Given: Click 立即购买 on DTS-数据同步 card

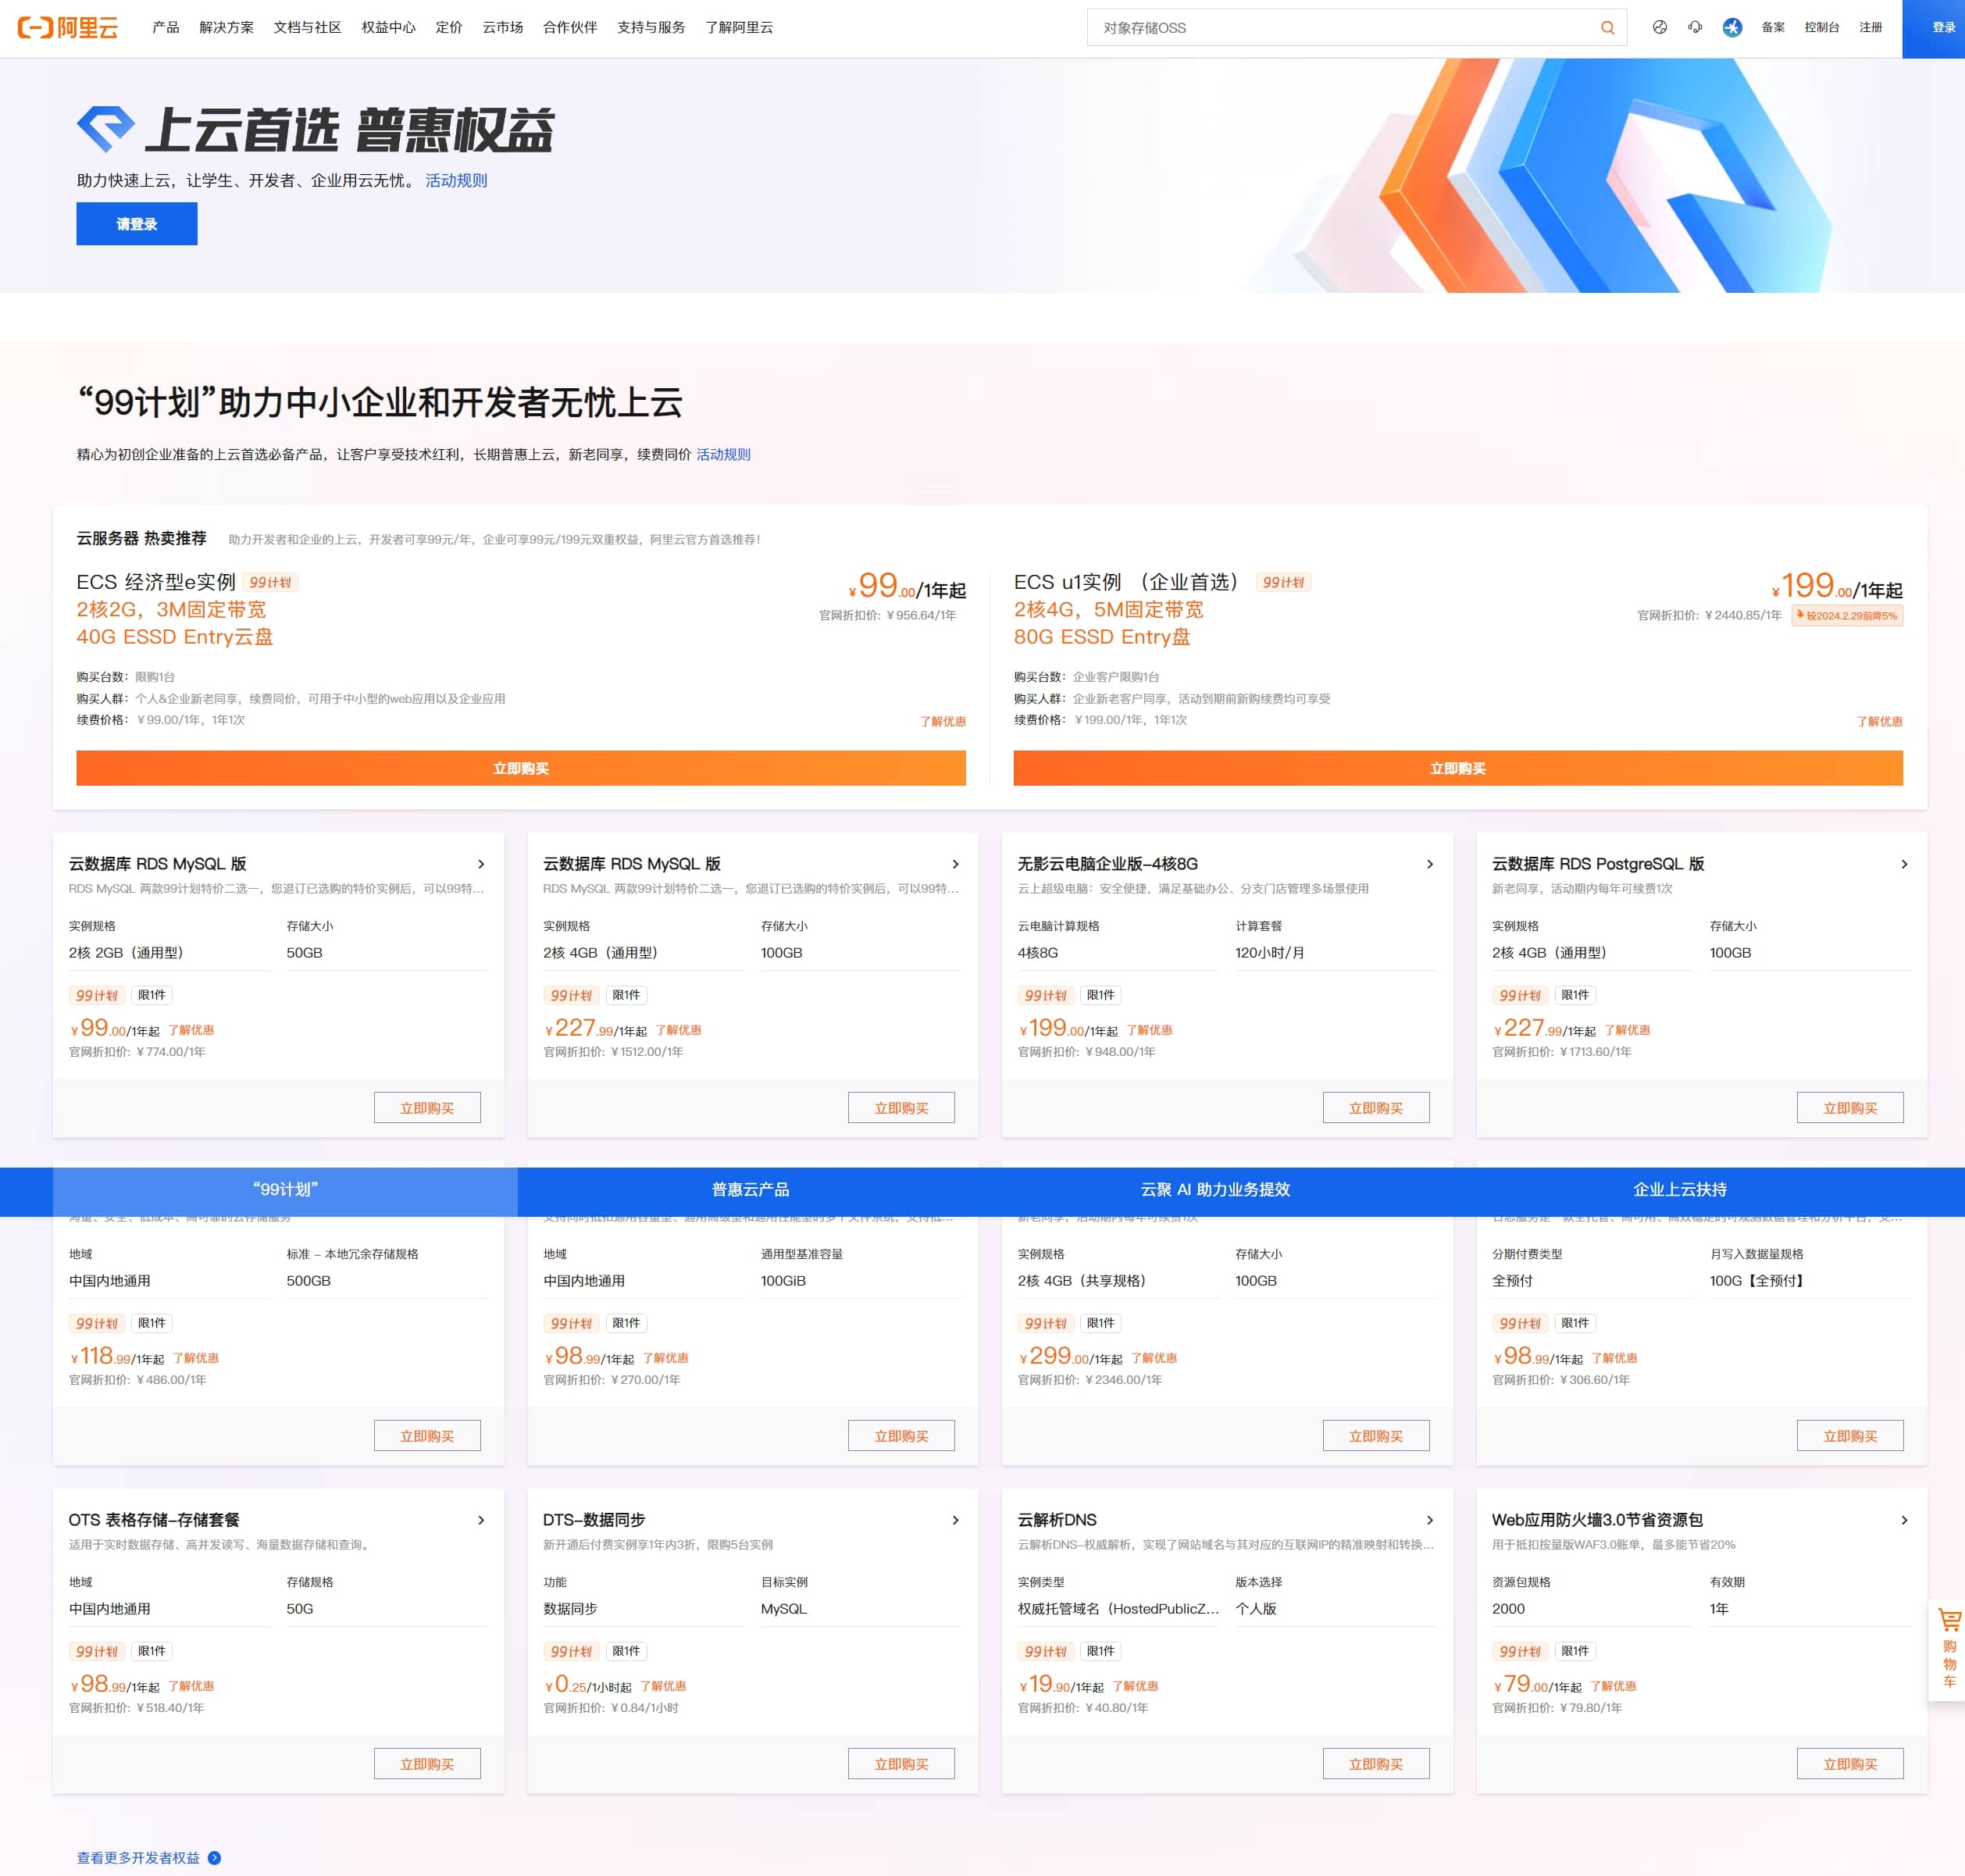Looking at the screenshot, I should 901,1764.
